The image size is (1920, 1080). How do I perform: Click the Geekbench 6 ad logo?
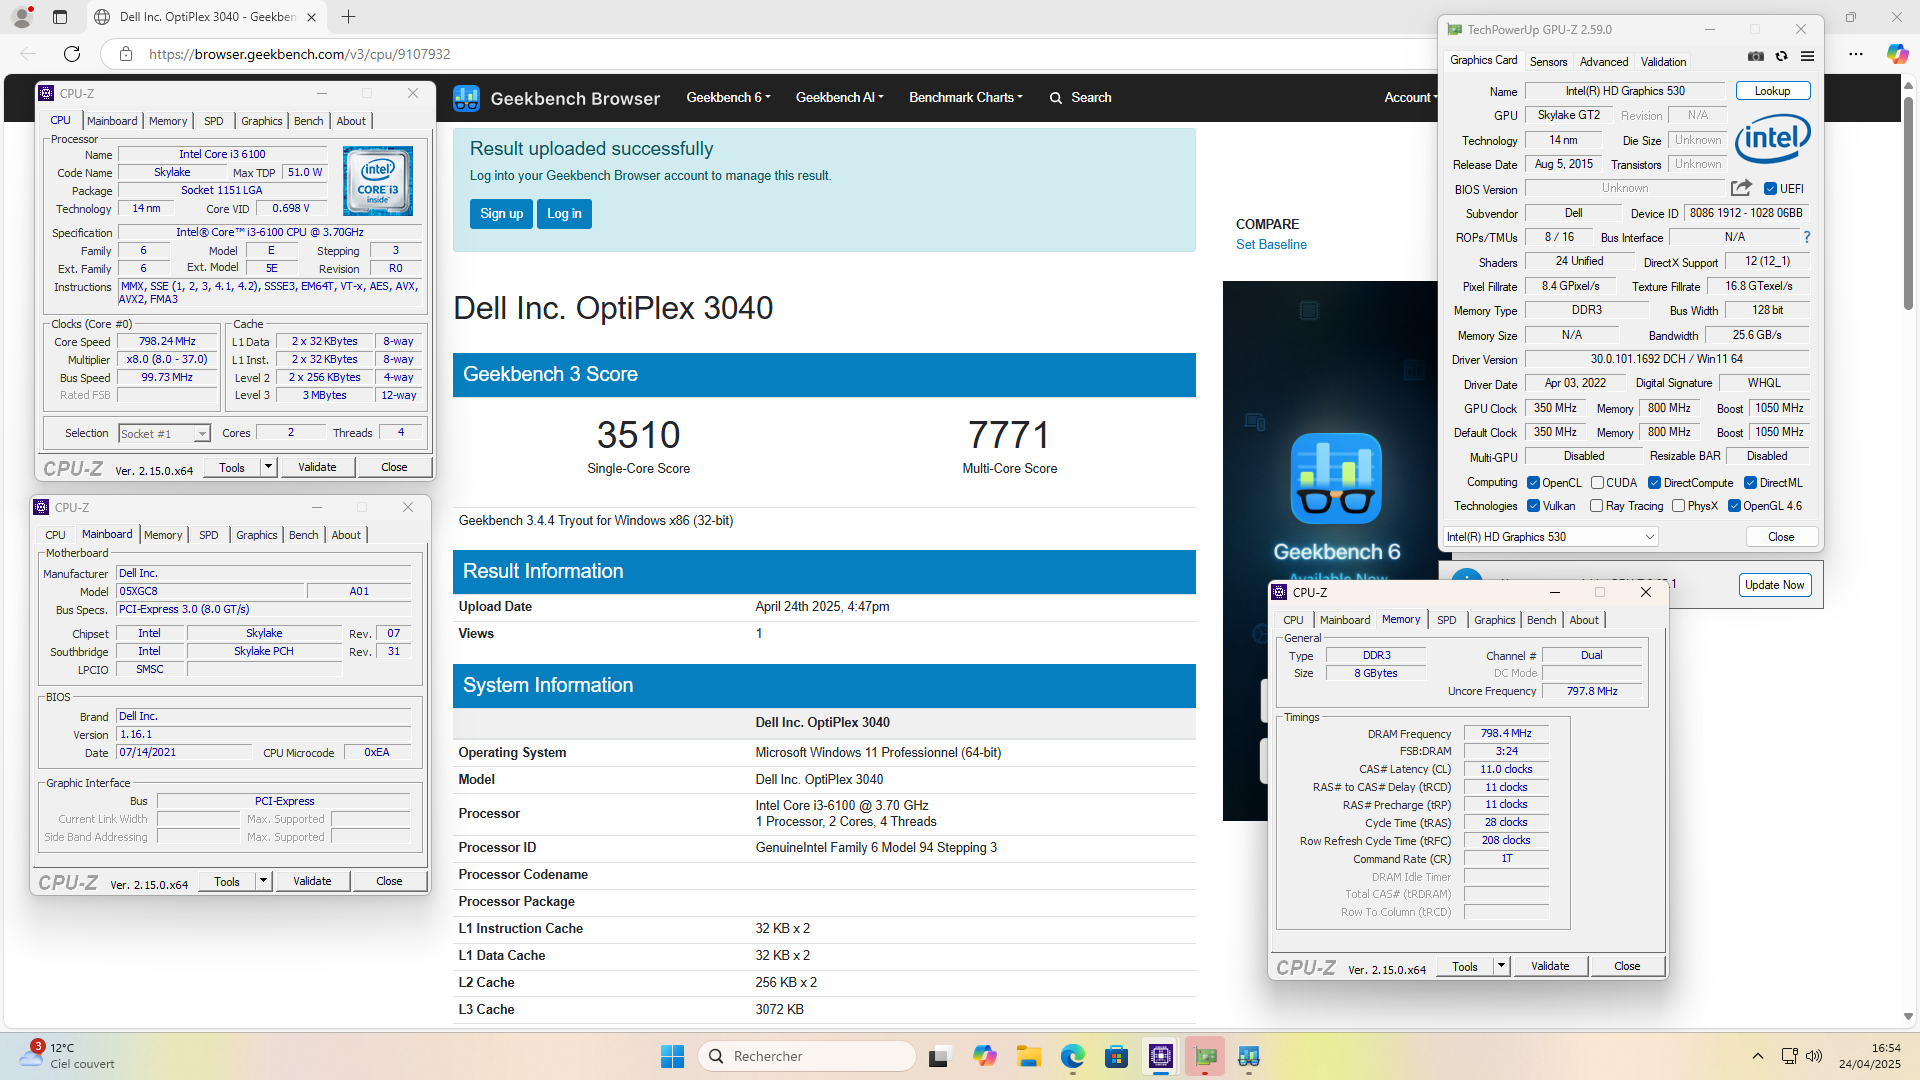(1336, 478)
